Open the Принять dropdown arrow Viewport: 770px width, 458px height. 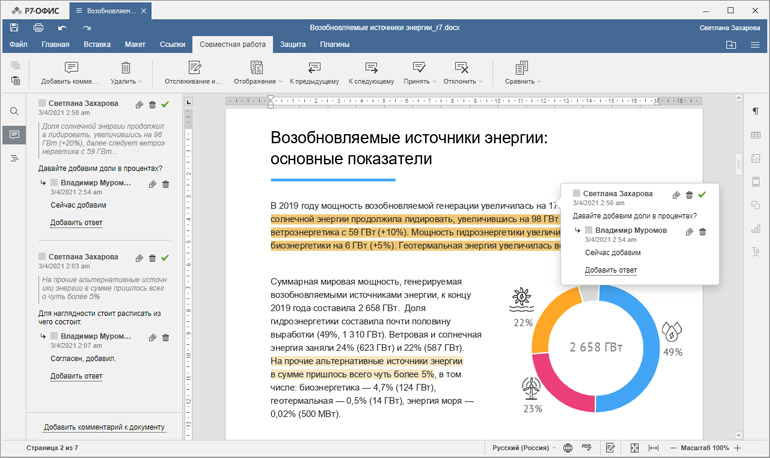[432, 81]
